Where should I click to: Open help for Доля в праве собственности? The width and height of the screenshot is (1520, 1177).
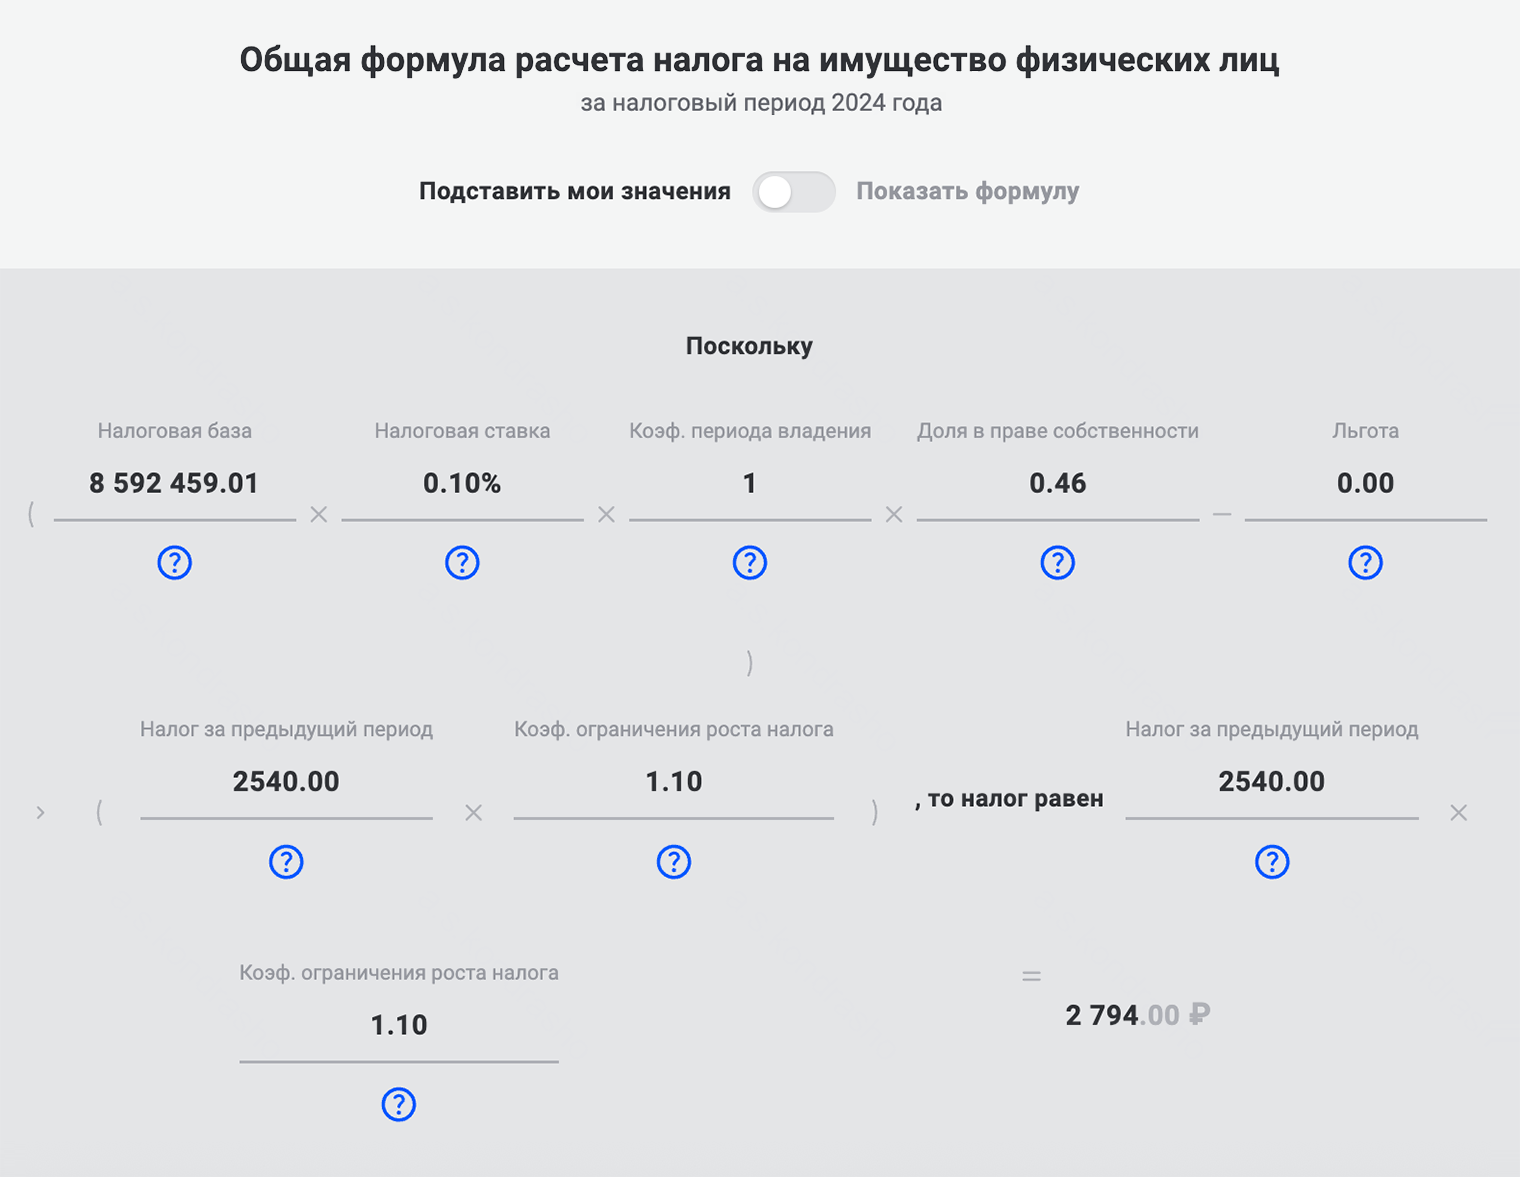pos(1057,562)
